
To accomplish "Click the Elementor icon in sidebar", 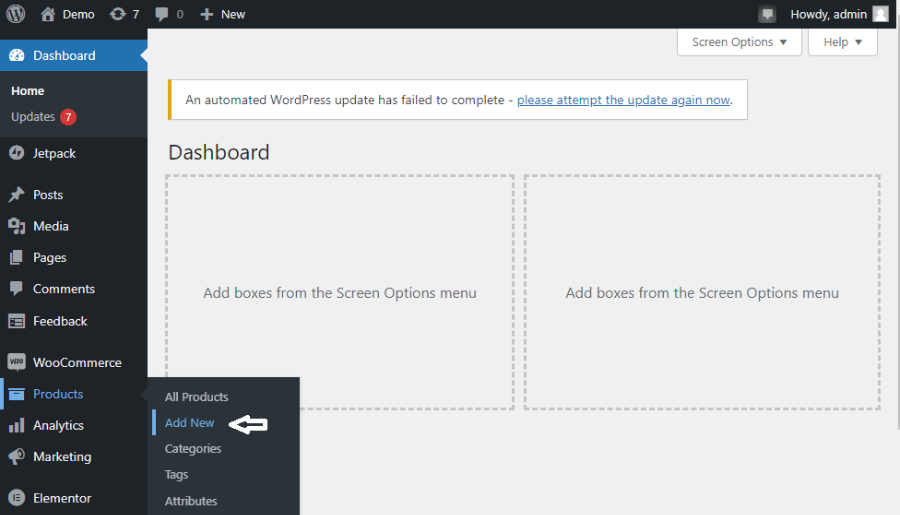I will click(x=17, y=498).
